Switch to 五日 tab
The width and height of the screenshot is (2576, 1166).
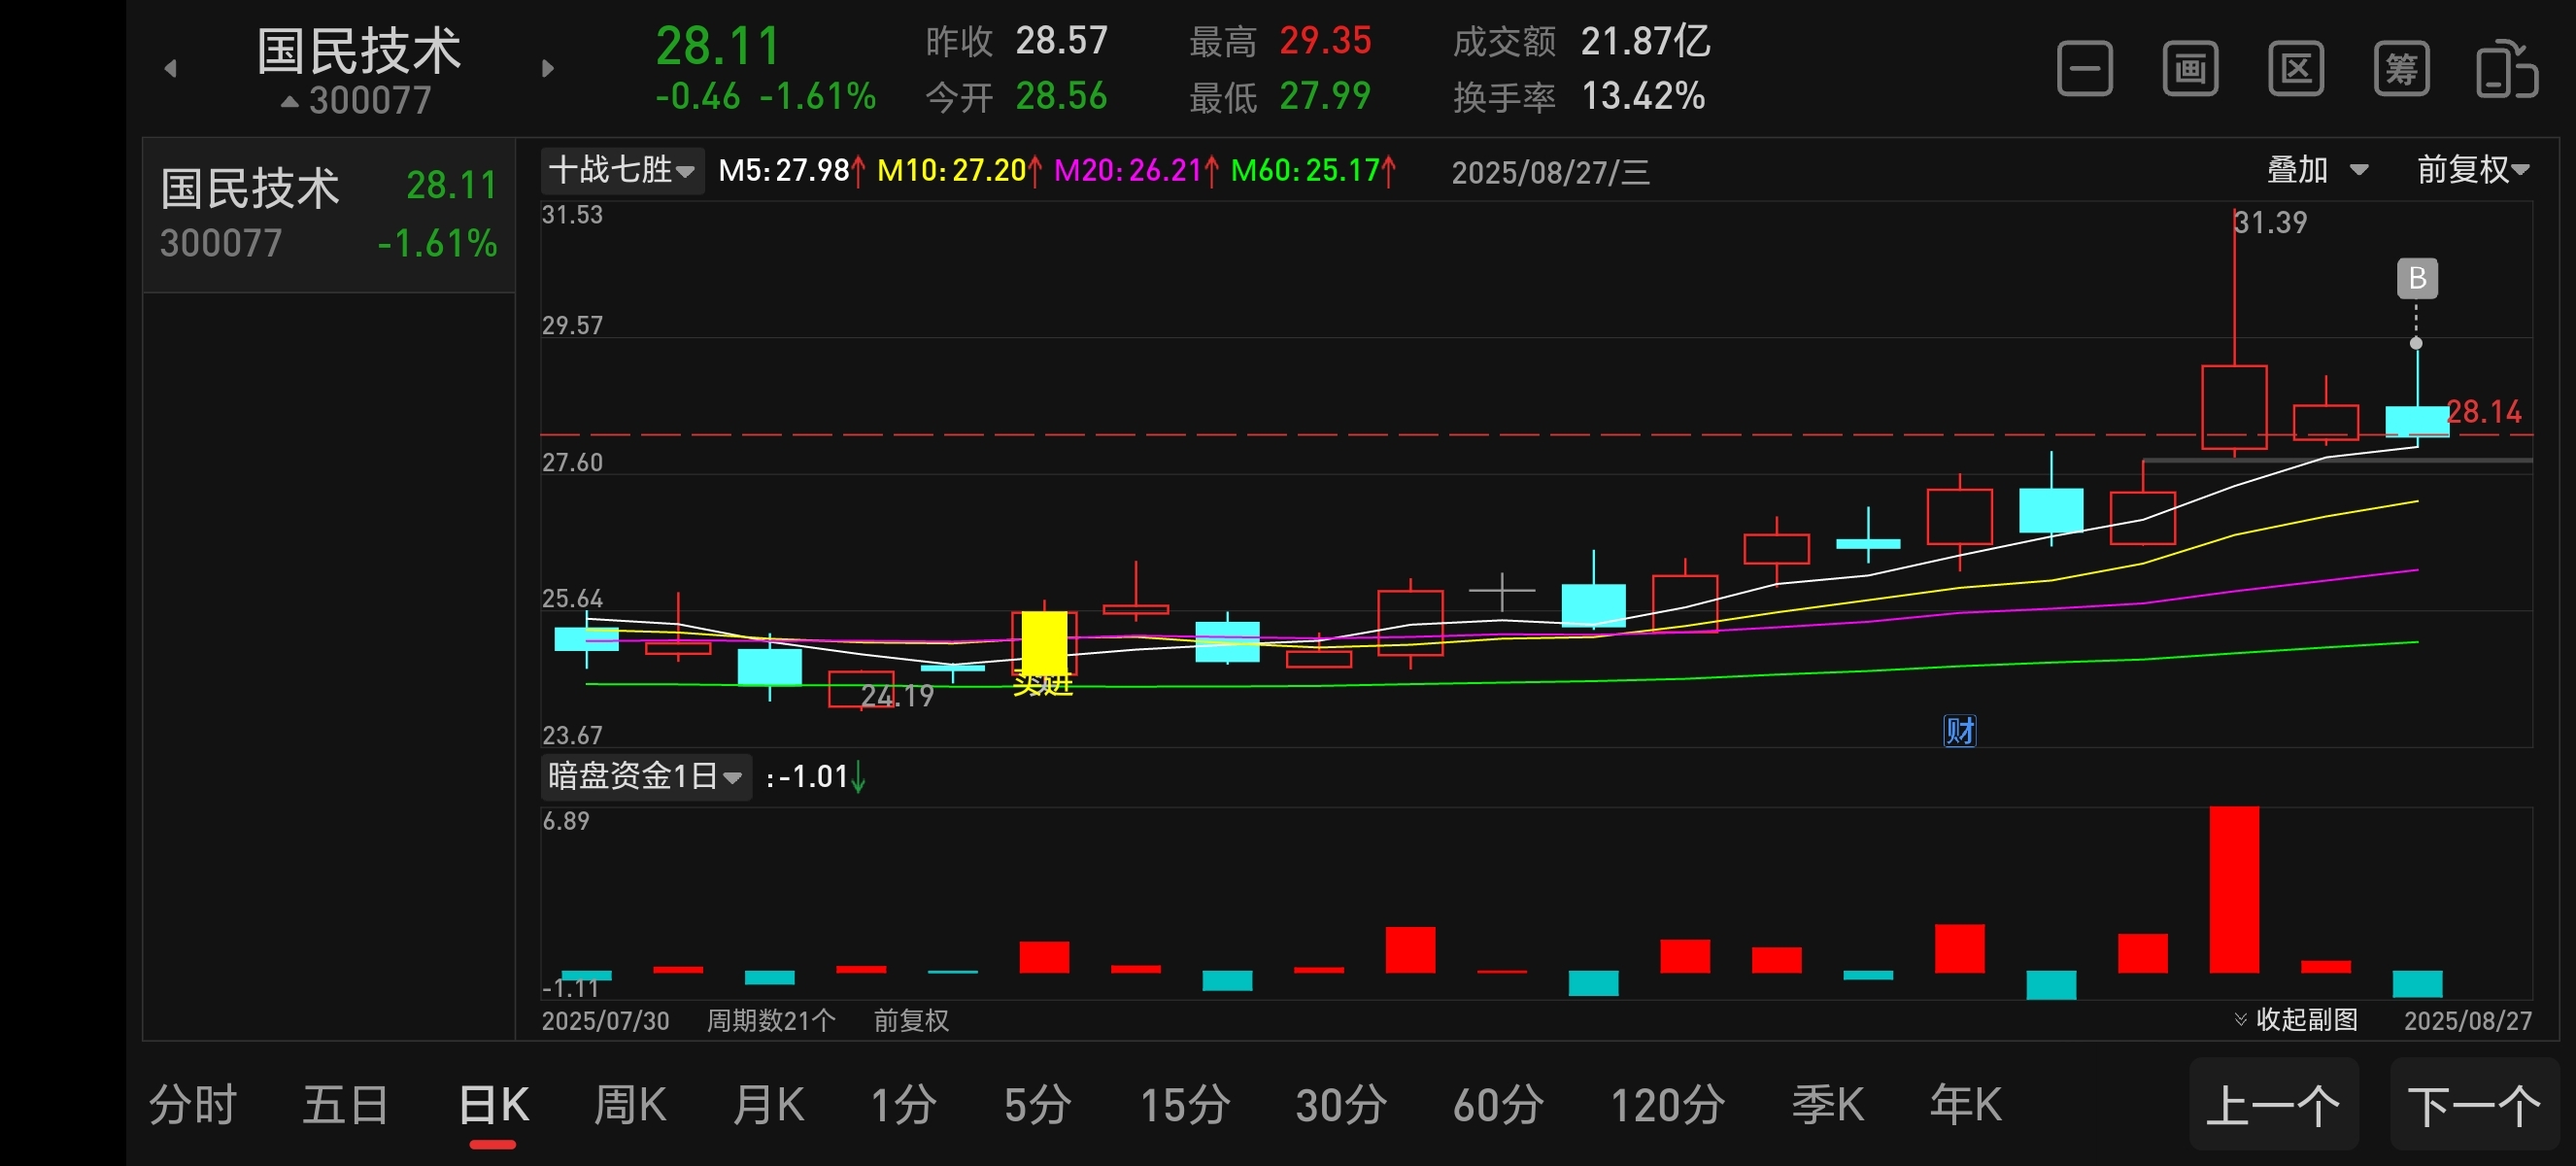(346, 1105)
